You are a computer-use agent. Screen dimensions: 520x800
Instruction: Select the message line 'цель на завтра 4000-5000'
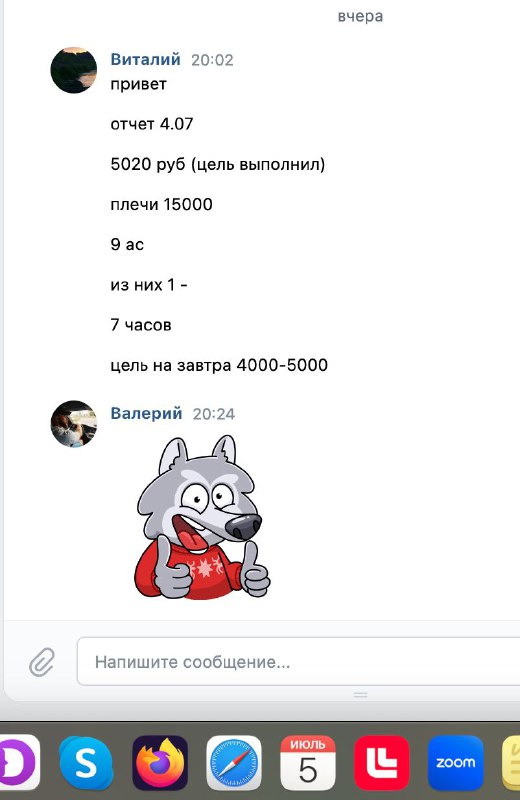click(x=219, y=365)
